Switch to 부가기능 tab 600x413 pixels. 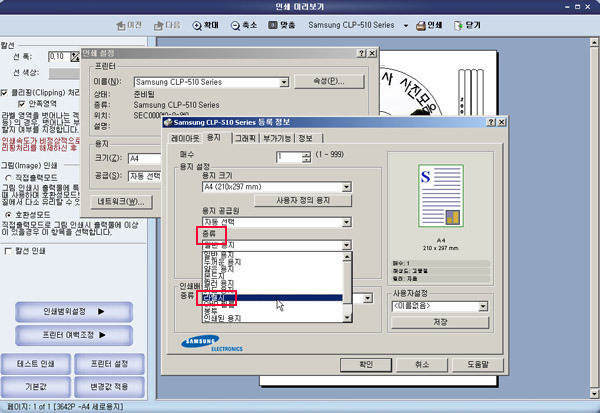click(x=277, y=138)
